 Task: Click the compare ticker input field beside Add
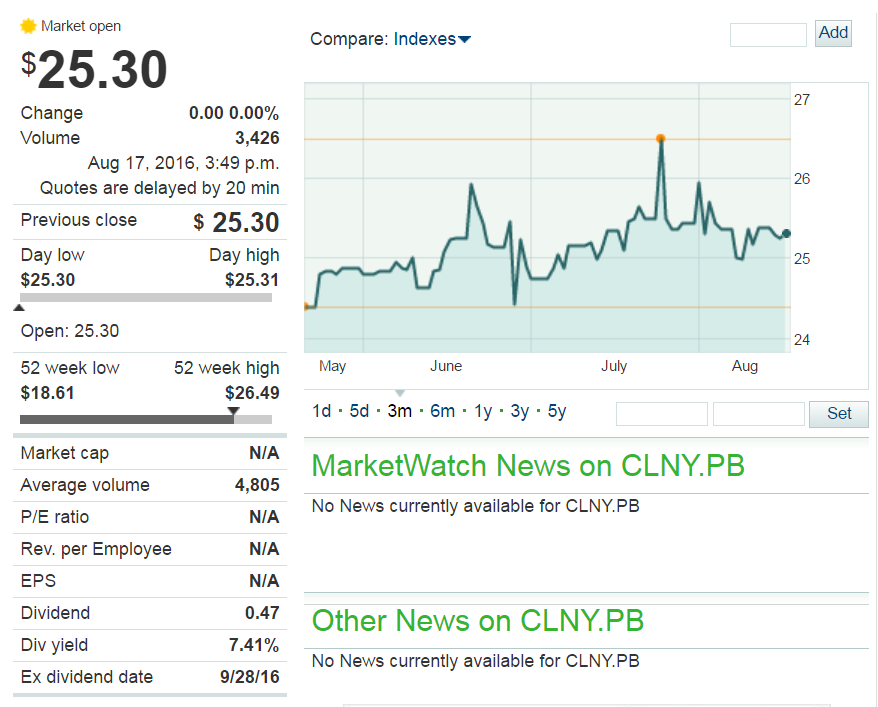(x=767, y=33)
